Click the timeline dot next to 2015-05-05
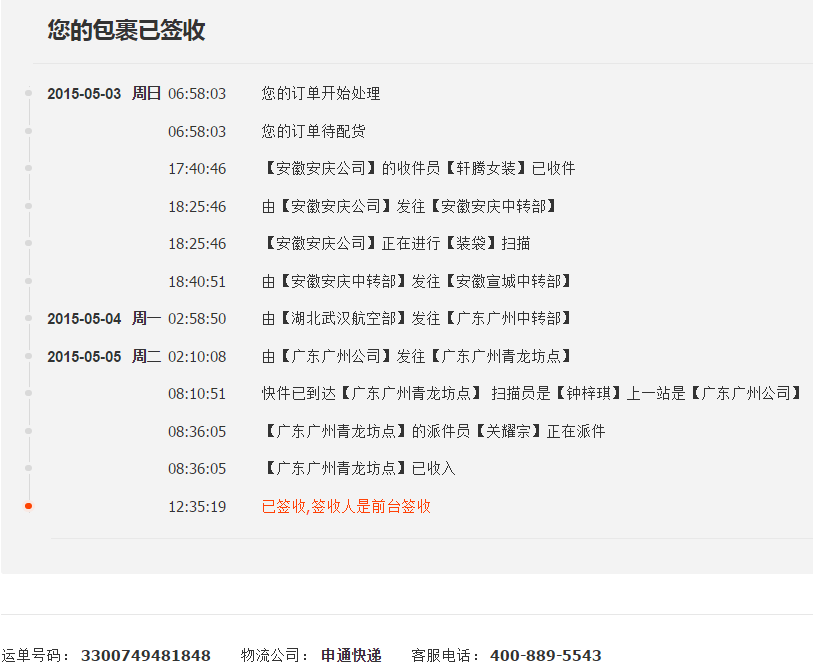The width and height of the screenshot is (813, 665). [28, 356]
